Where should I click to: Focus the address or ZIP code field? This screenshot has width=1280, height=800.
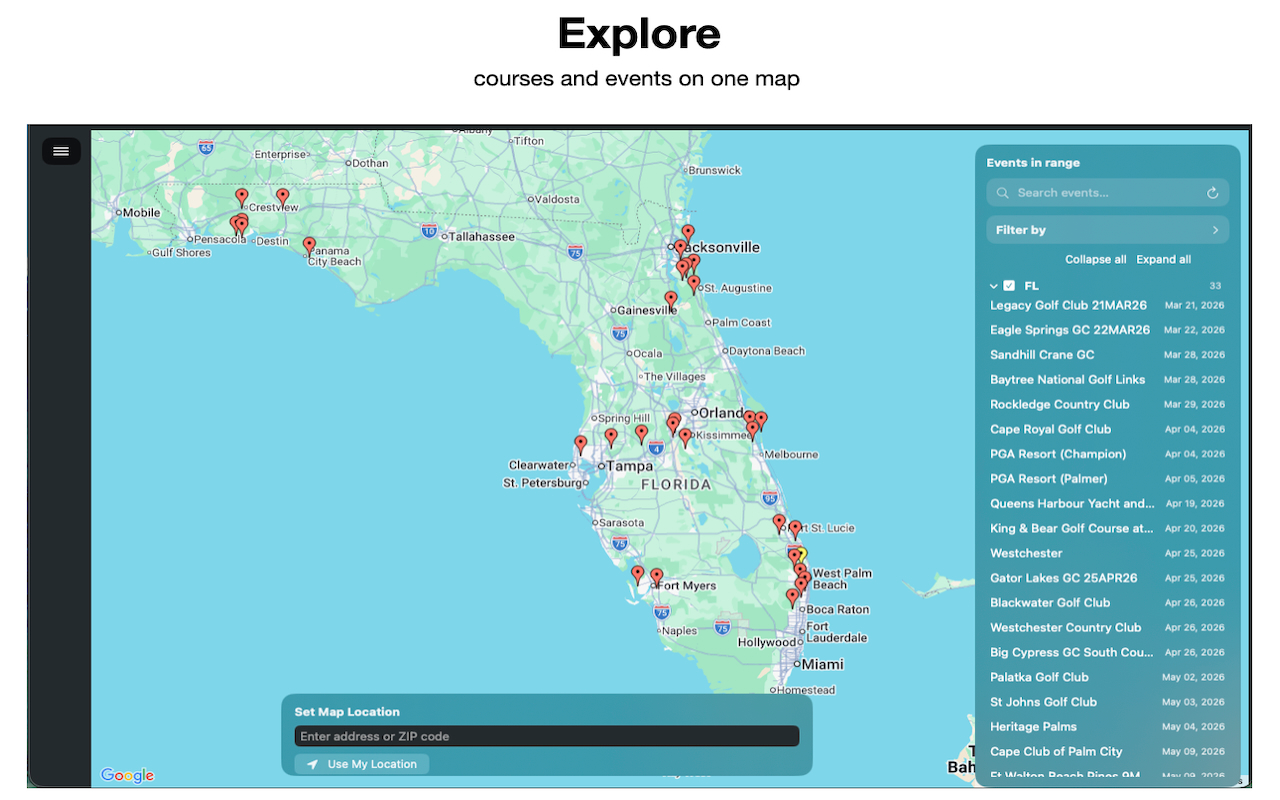tap(547, 736)
